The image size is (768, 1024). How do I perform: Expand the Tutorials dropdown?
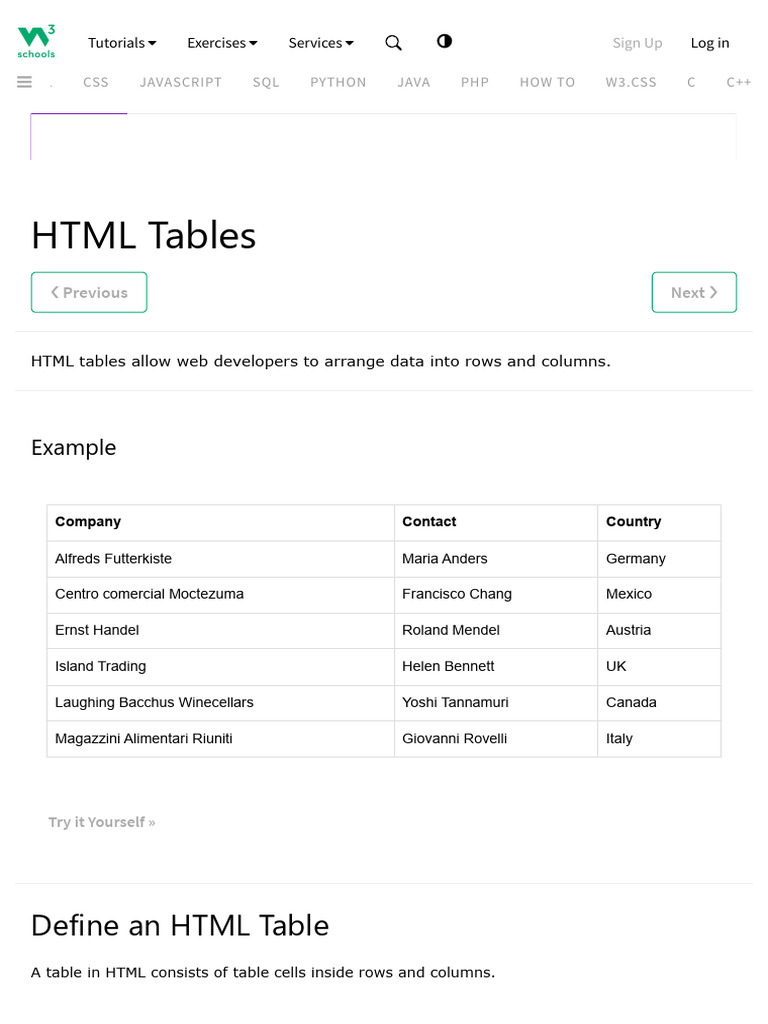tap(122, 43)
